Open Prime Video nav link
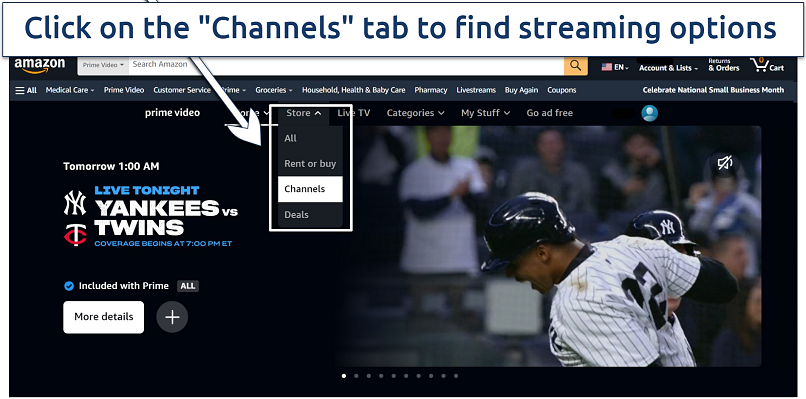The height and width of the screenshot is (399, 806). coord(124,90)
